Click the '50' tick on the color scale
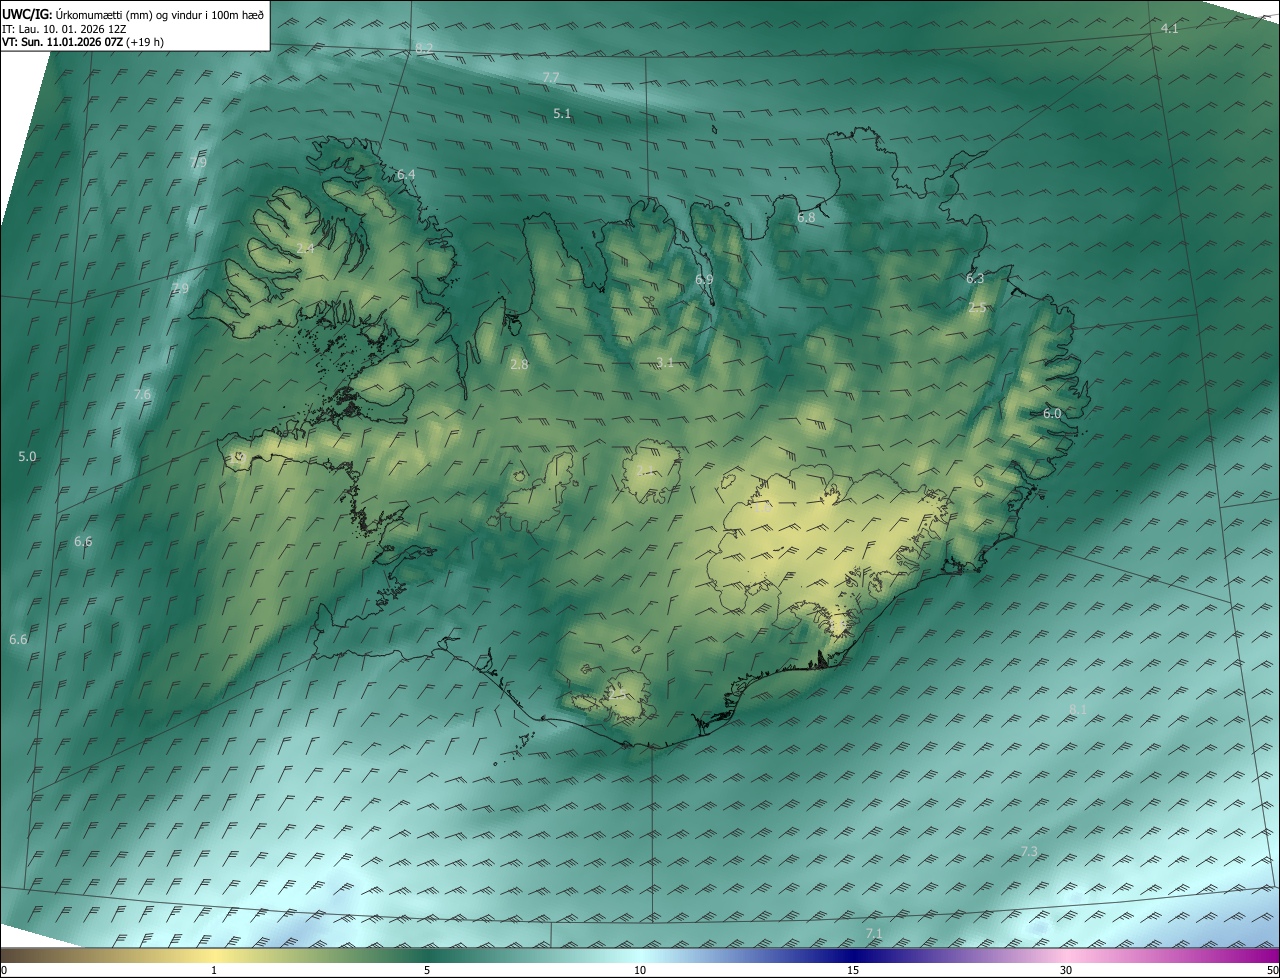 (x=1272, y=970)
